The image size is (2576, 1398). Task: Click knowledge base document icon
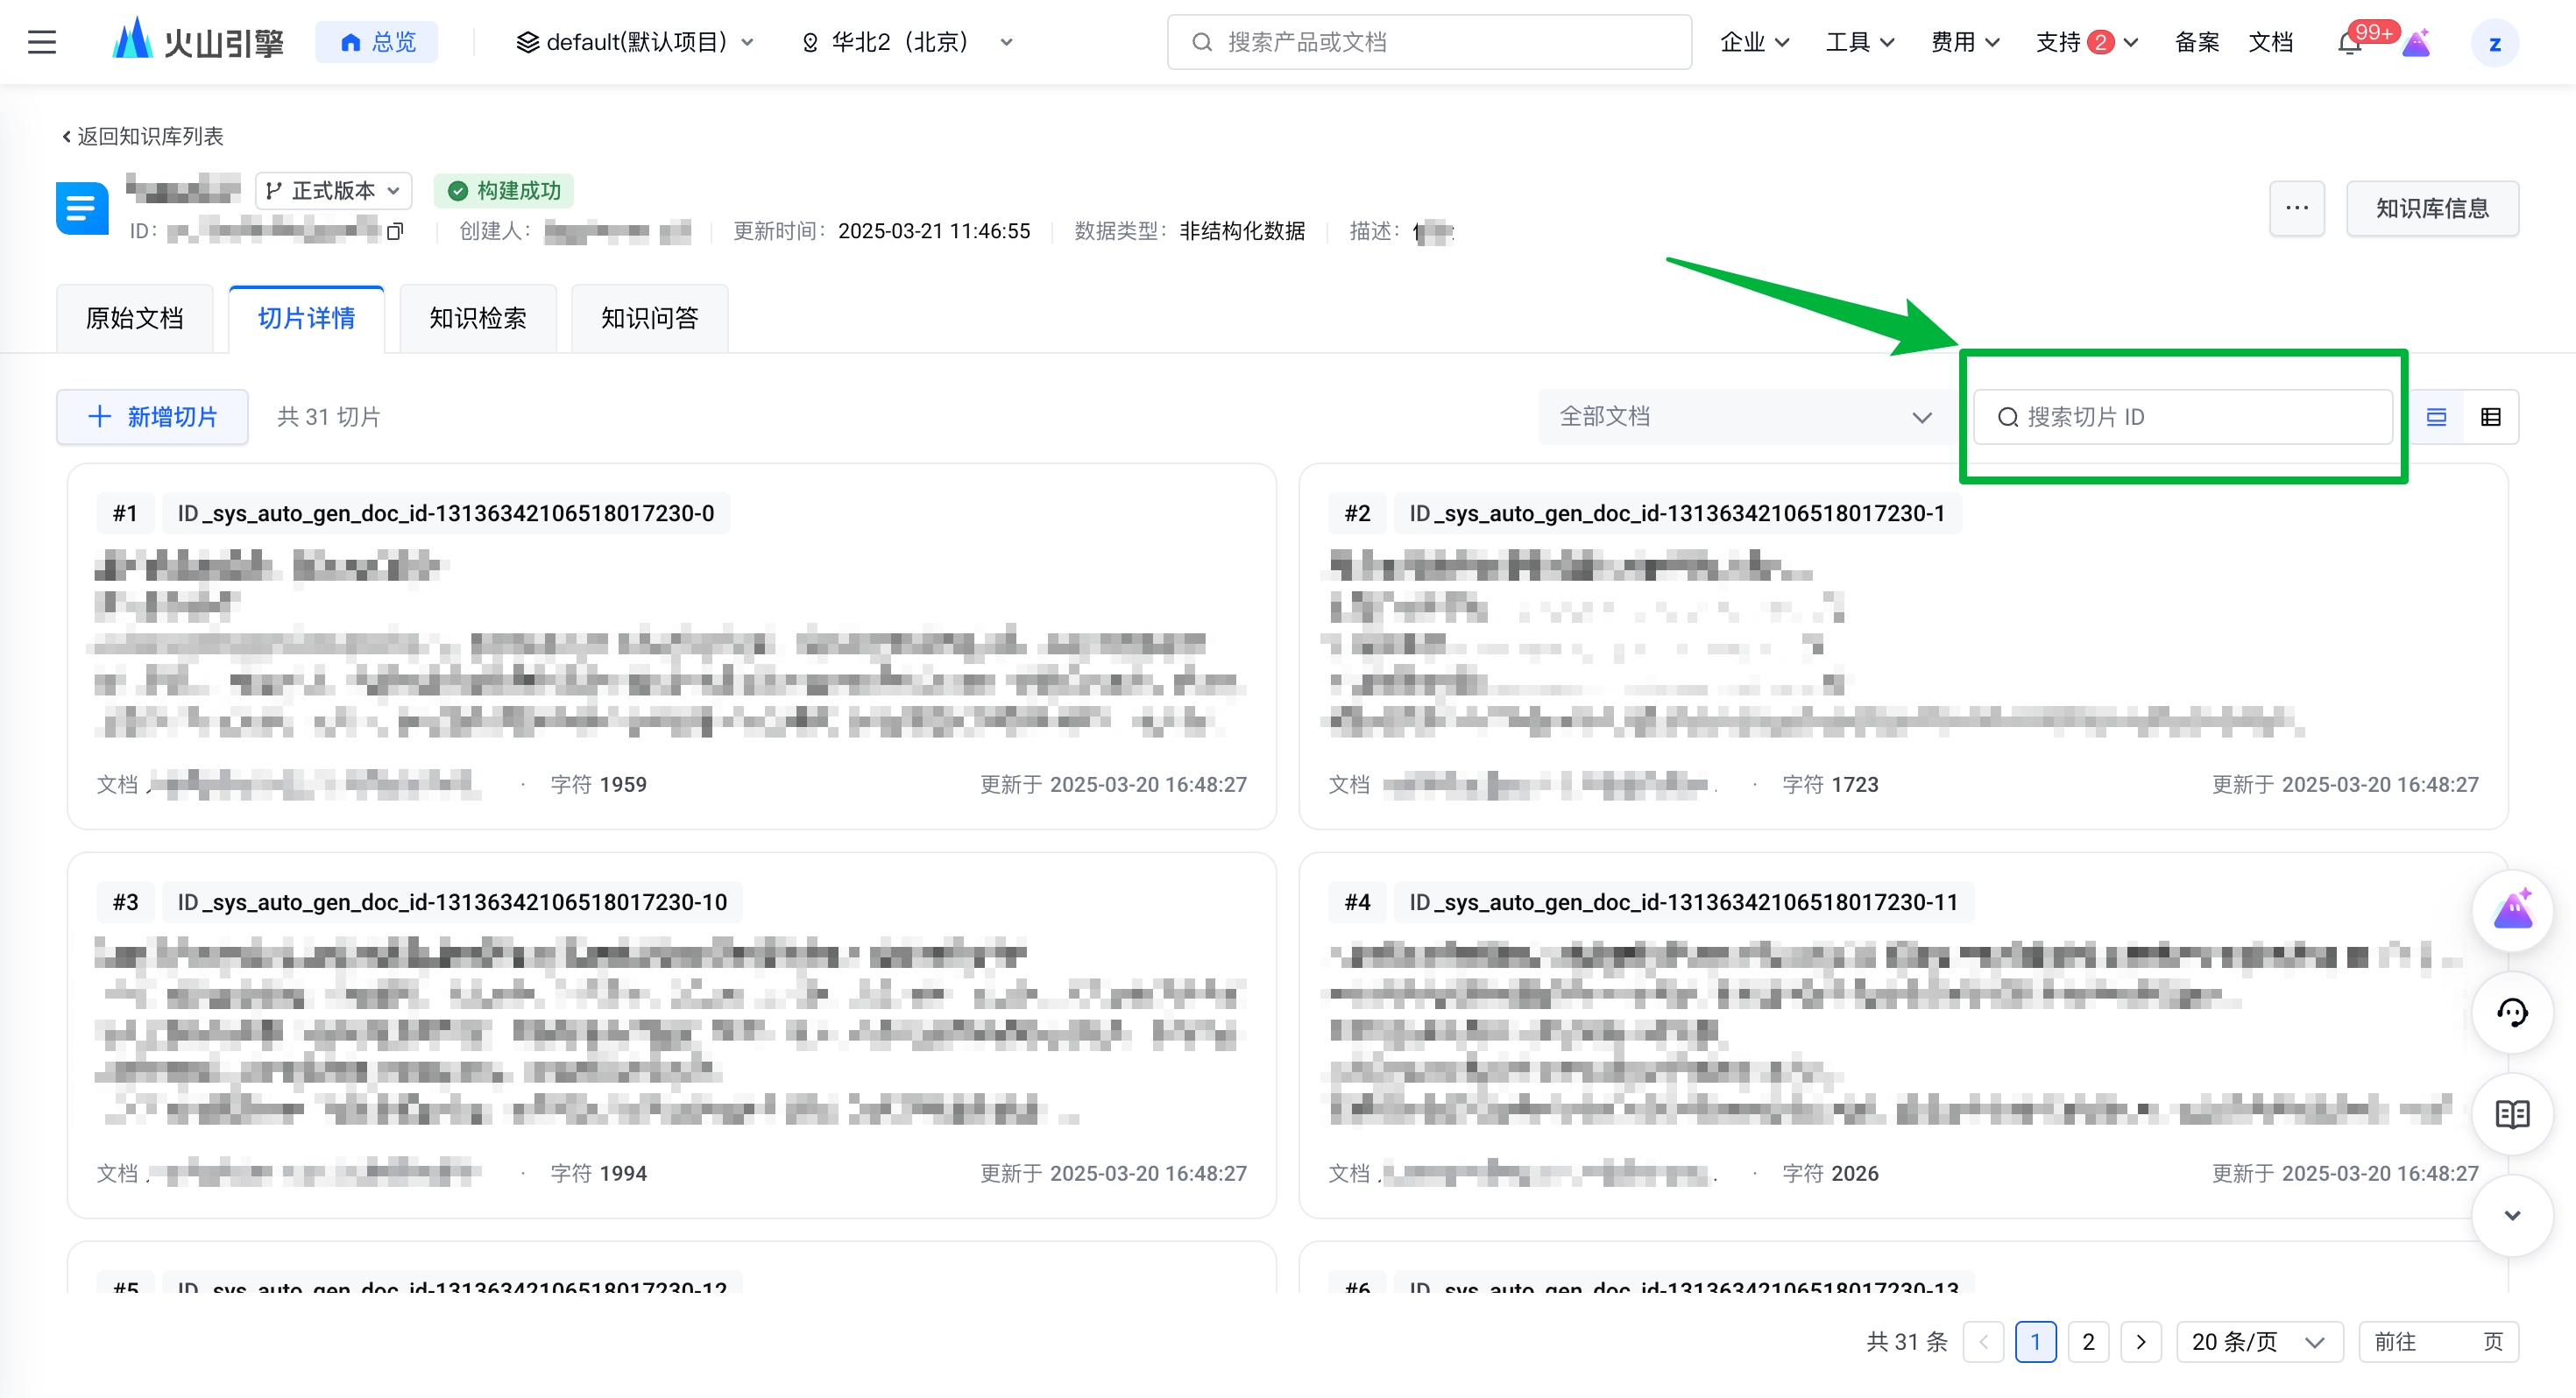[x=82, y=208]
